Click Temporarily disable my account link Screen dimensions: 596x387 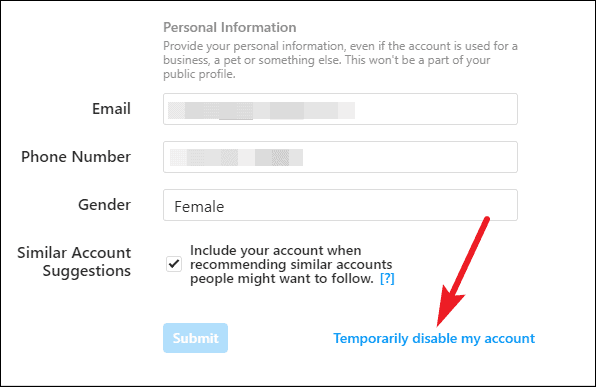pos(434,338)
